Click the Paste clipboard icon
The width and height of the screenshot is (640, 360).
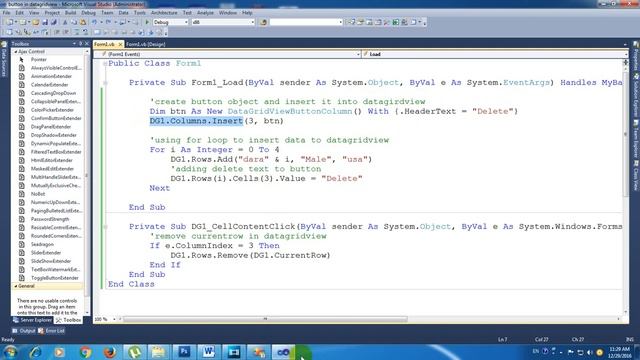(83, 22)
